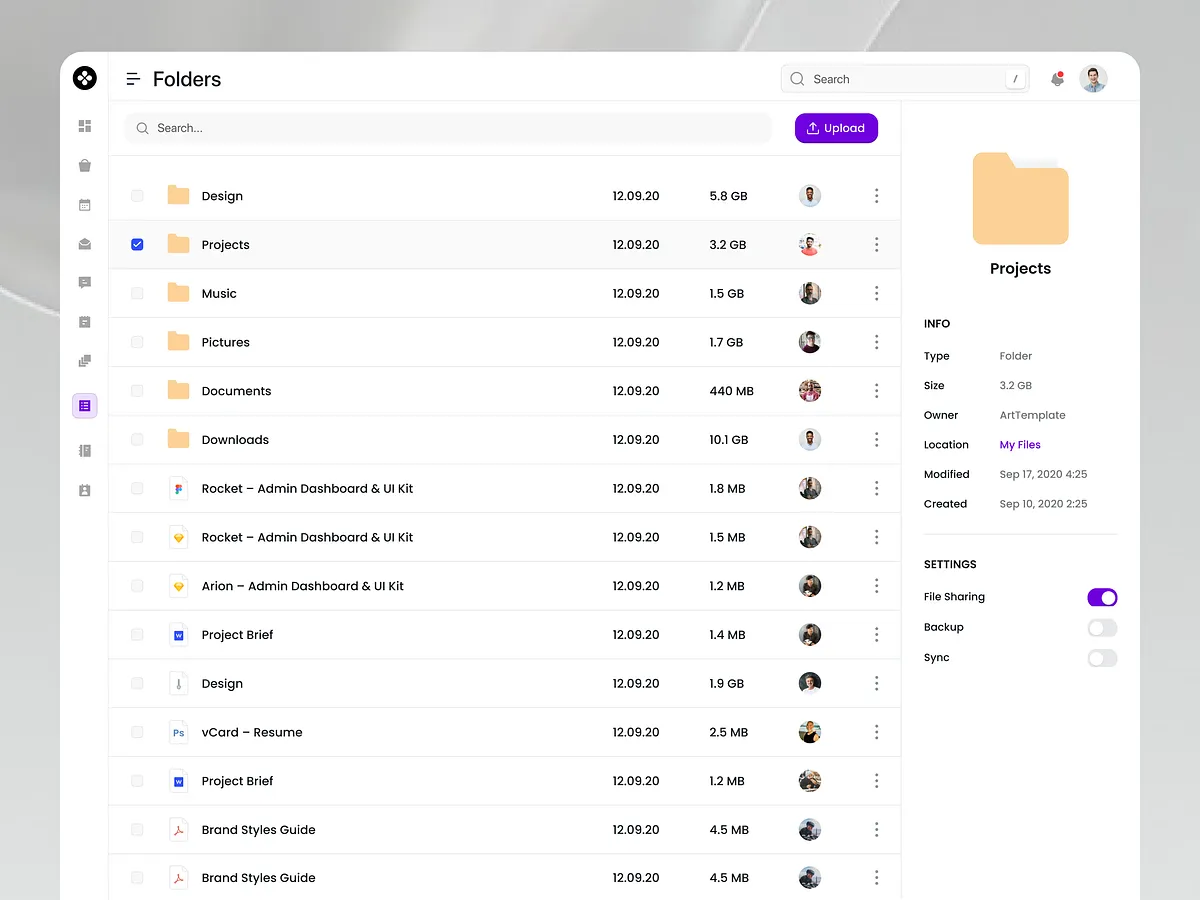This screenshot has height=900, width=1200.
Task: Check the checkbox next to Design folder
Action: pyautogui.click(x=136, y=196)
